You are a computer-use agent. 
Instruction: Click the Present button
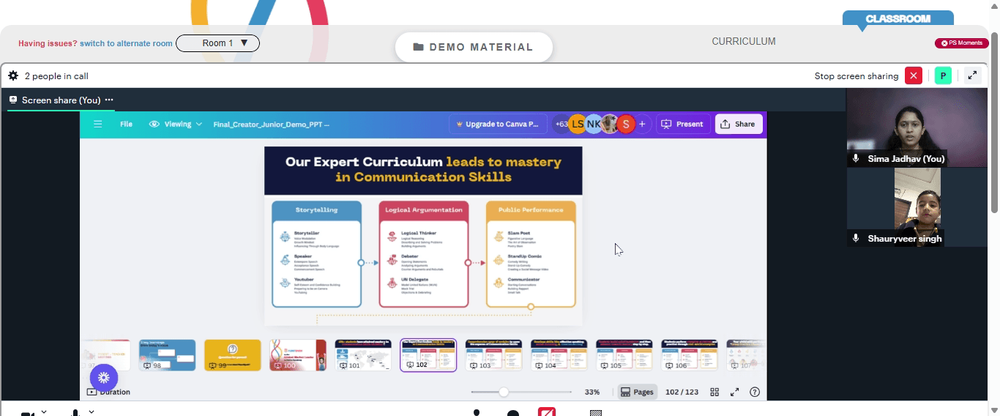click(x=682, y=124)
